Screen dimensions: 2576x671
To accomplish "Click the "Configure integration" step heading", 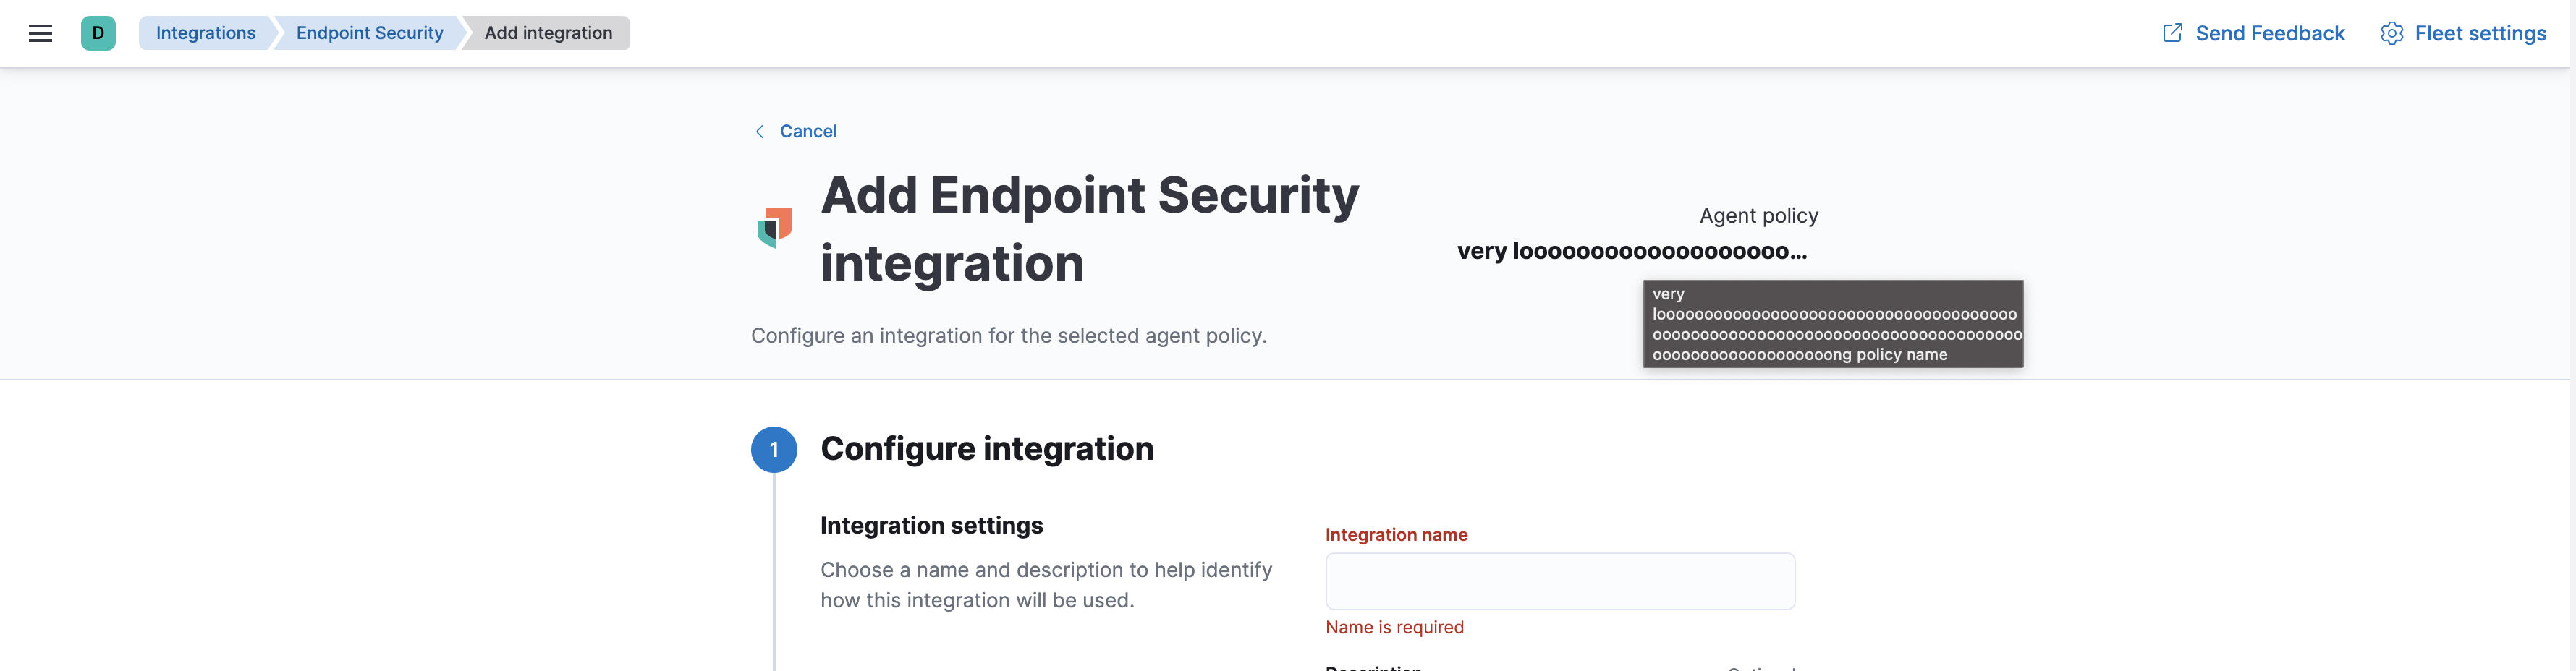I will [x=986, y=449].
